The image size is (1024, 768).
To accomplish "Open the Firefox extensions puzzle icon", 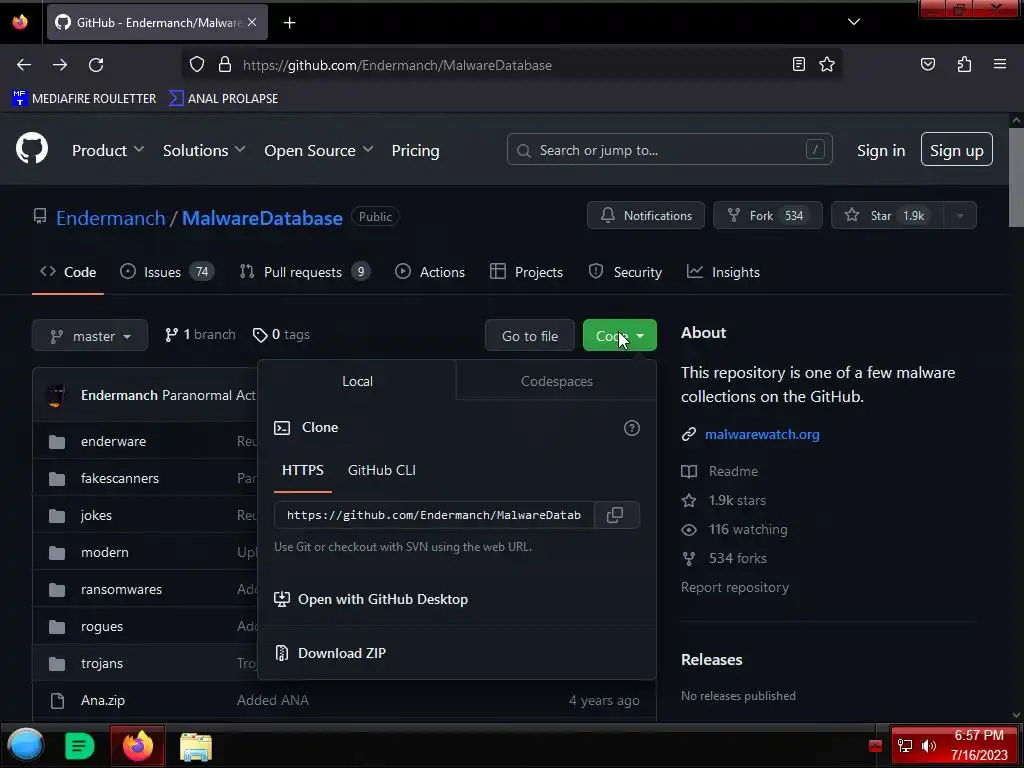I will [x=964, y=64].
